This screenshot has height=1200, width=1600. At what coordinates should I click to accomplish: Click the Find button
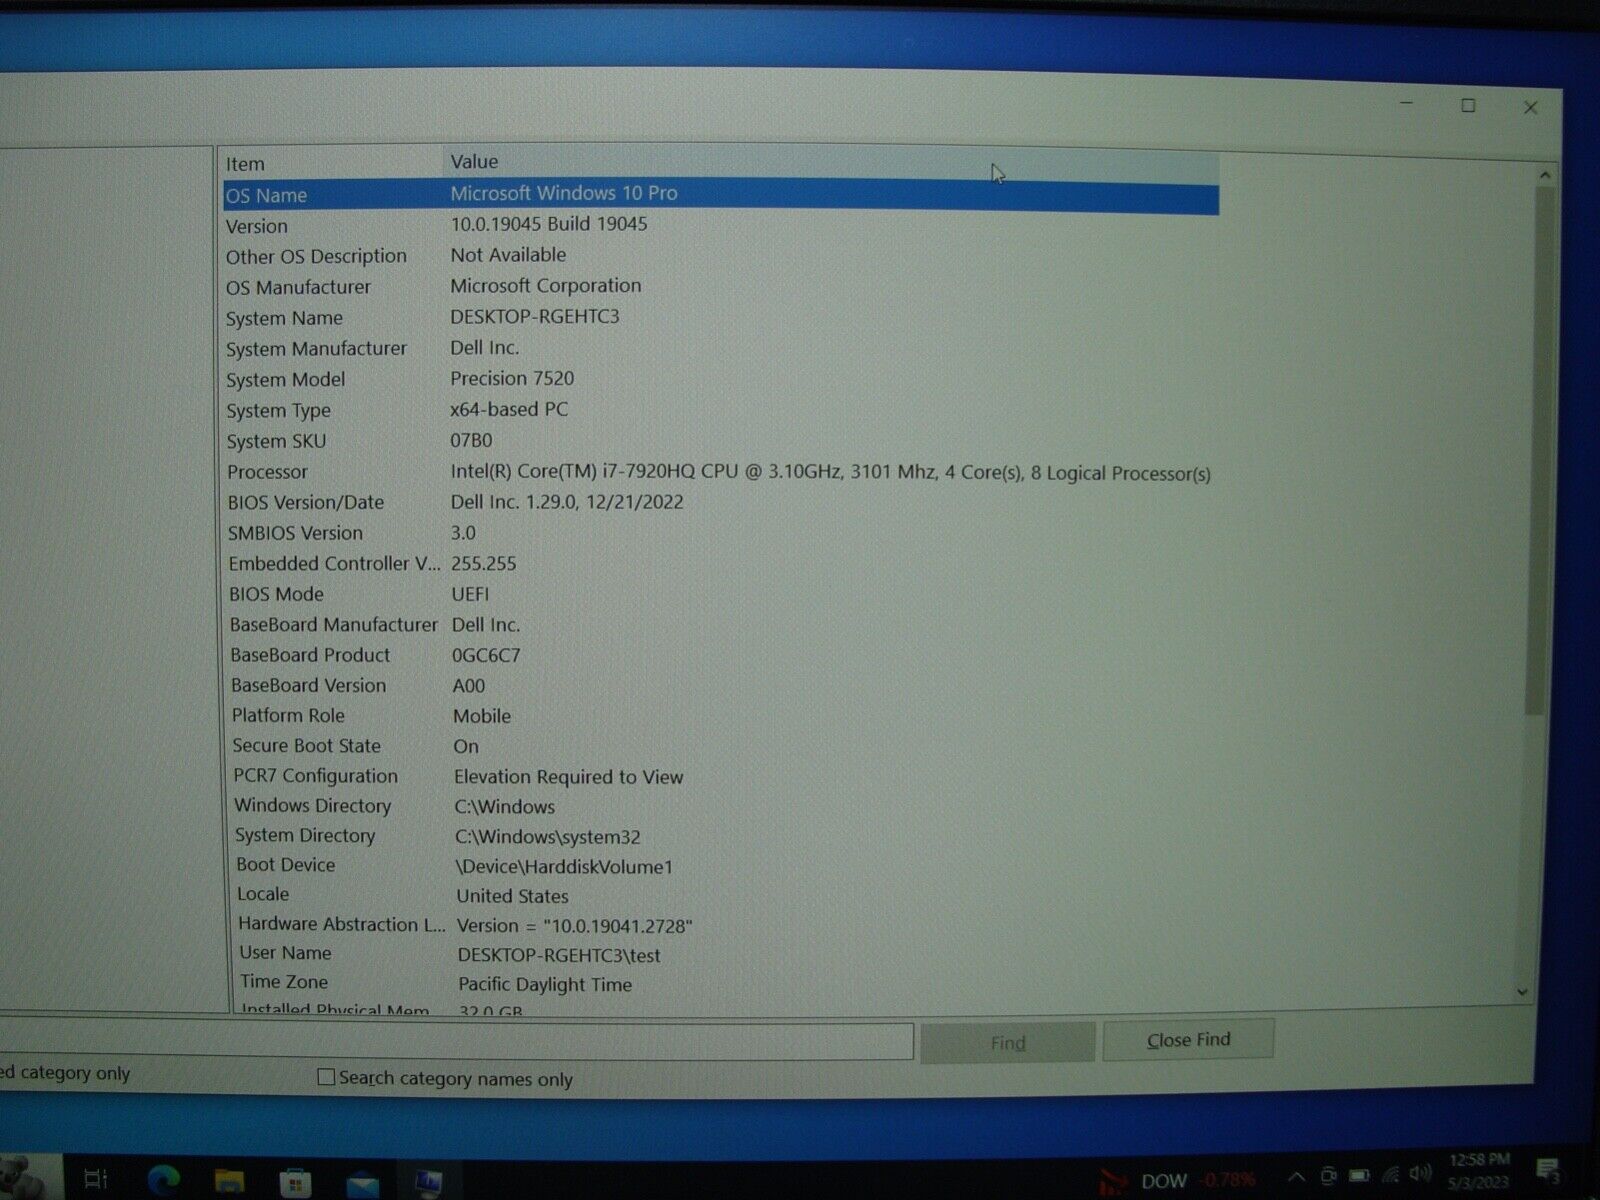coord(1007,1042)
